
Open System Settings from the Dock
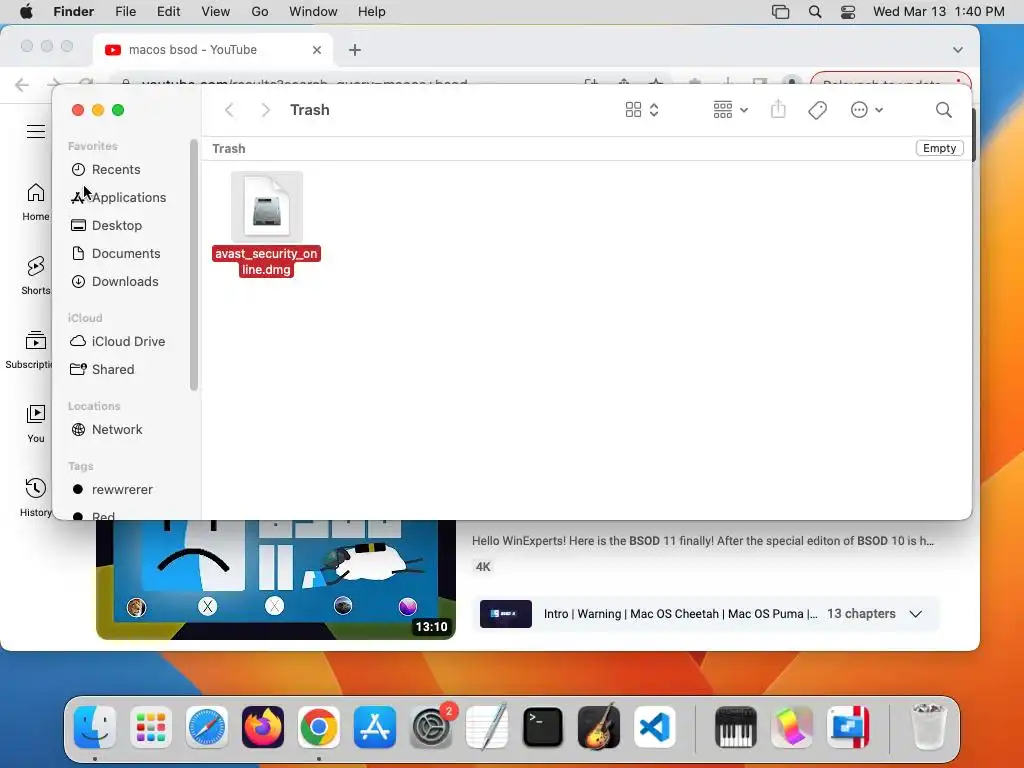pyautogui.click(x=432, y=727)
